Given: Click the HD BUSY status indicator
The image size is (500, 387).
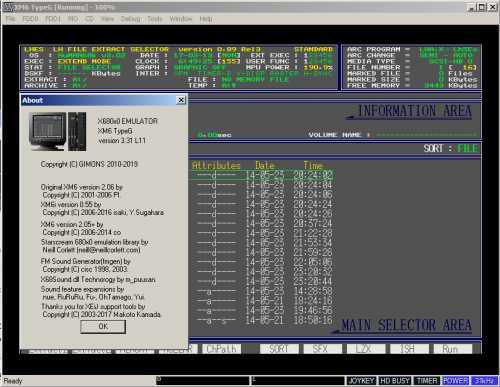Looking at the screenshot, I should click(x=395, y=381).
